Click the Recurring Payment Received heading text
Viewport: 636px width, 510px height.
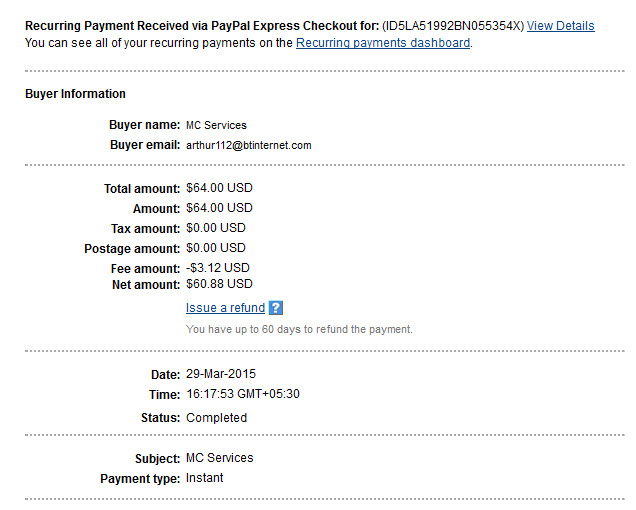tap(202, 26)
